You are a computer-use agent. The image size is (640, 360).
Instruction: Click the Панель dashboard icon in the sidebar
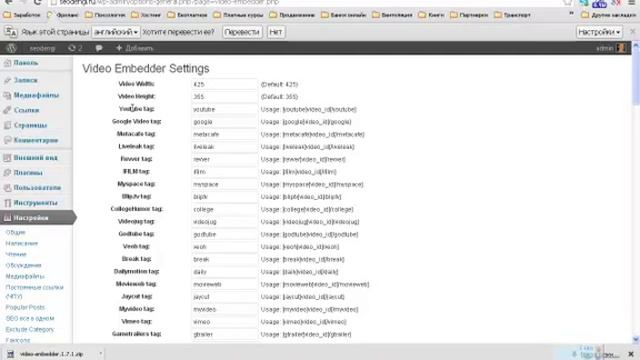coord(7,63)
